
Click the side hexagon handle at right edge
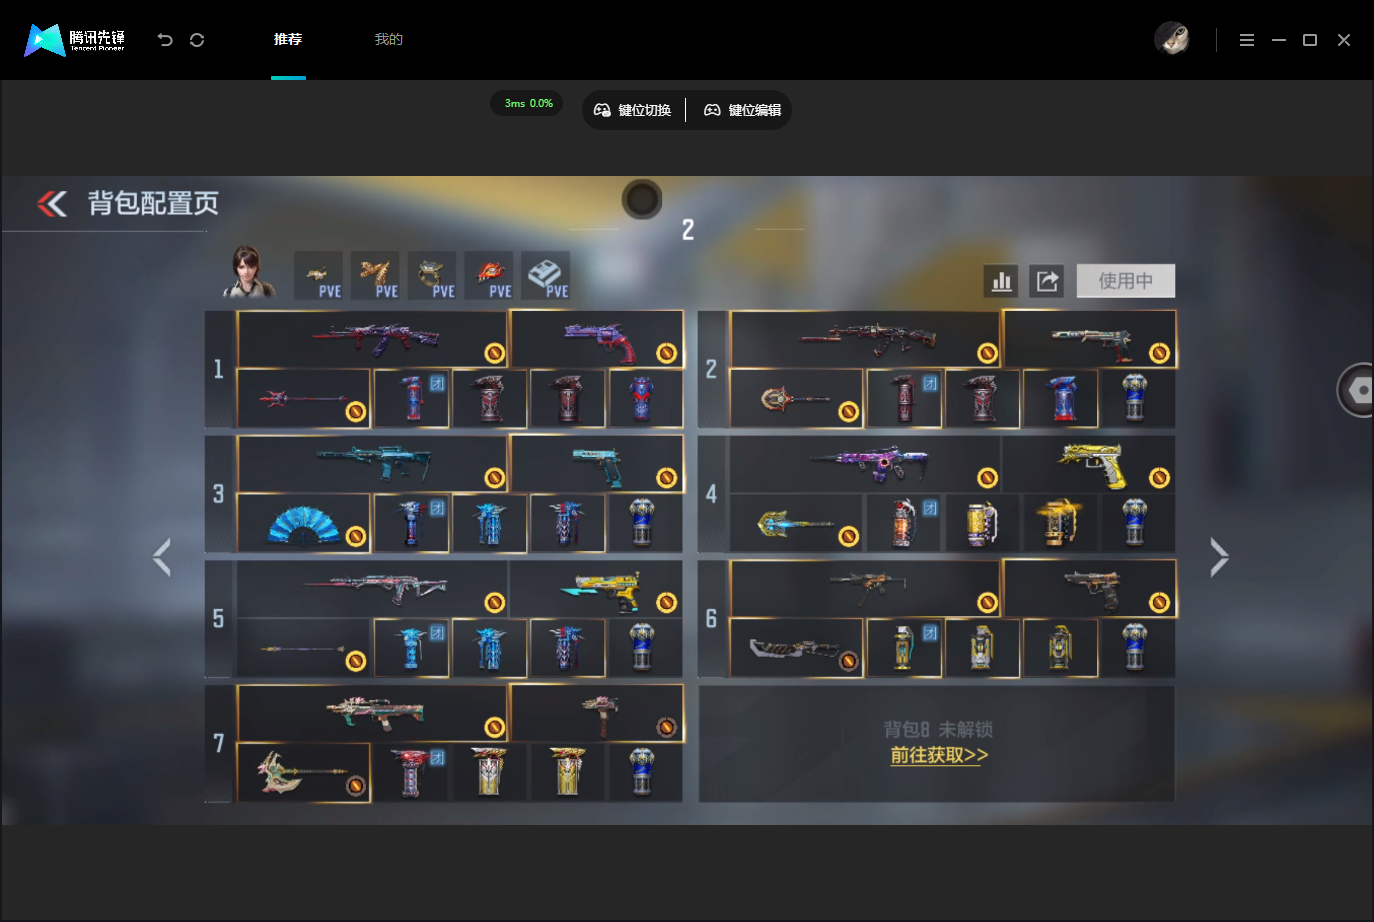pos(1358,390)
